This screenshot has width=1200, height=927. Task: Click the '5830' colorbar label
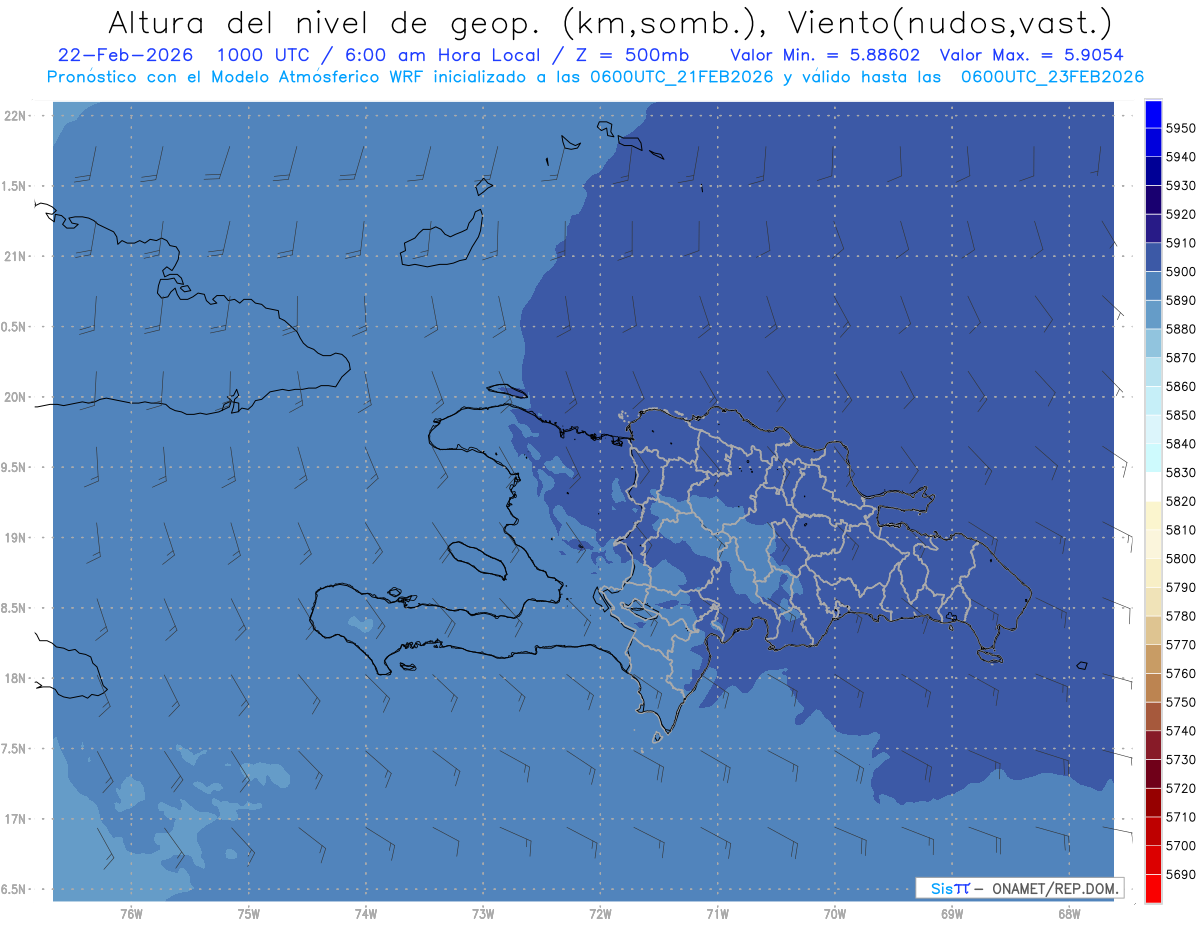point(1180,472)
